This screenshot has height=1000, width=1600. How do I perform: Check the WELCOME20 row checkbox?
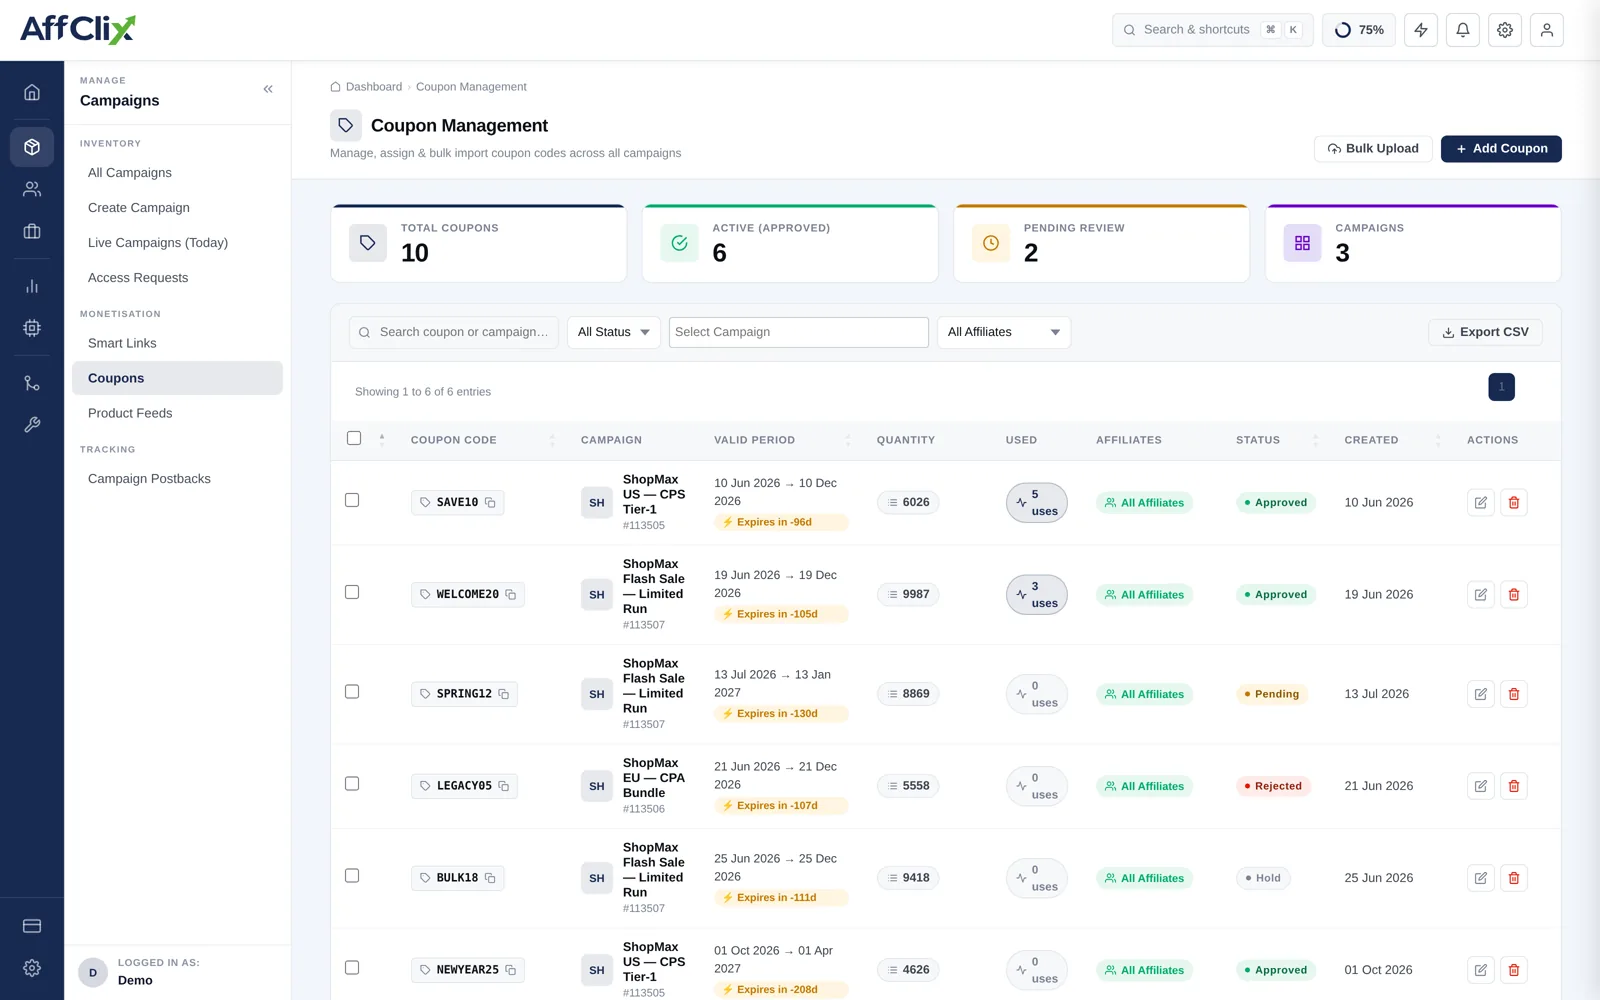point(352,592)
